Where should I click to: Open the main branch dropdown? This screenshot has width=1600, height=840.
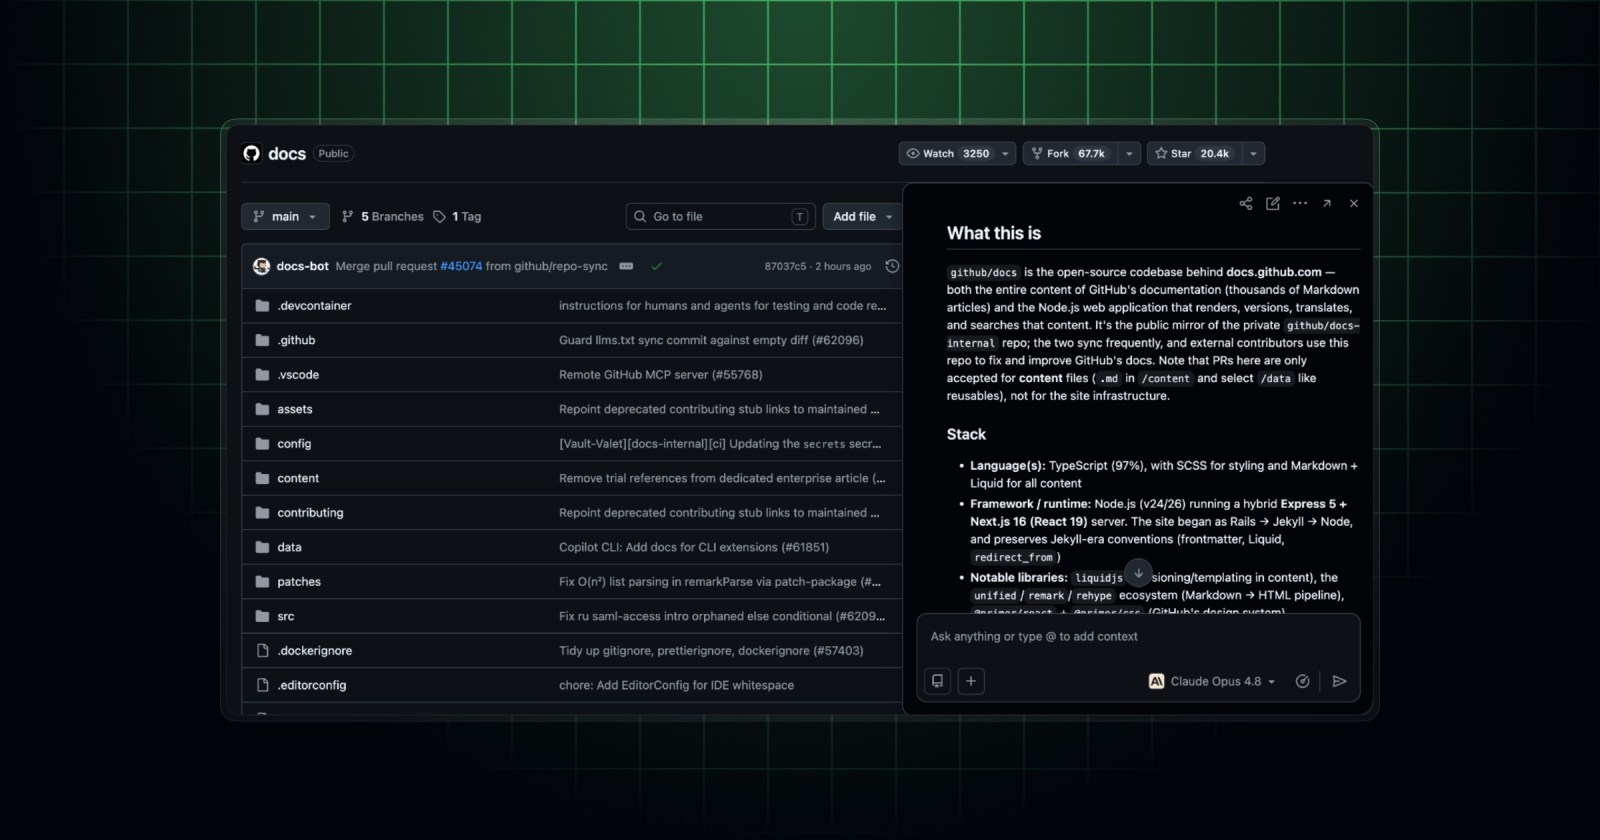coord(285,216)
